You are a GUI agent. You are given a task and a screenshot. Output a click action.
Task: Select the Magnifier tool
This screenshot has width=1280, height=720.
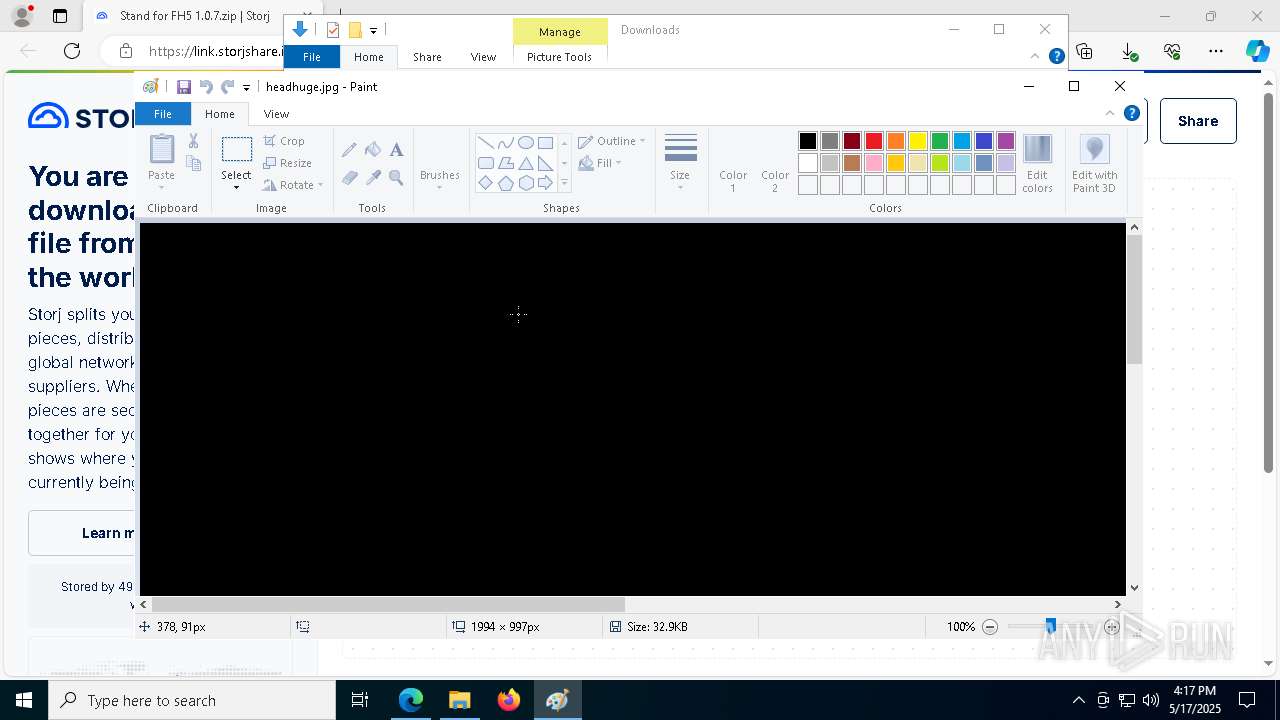click(396, 178)
